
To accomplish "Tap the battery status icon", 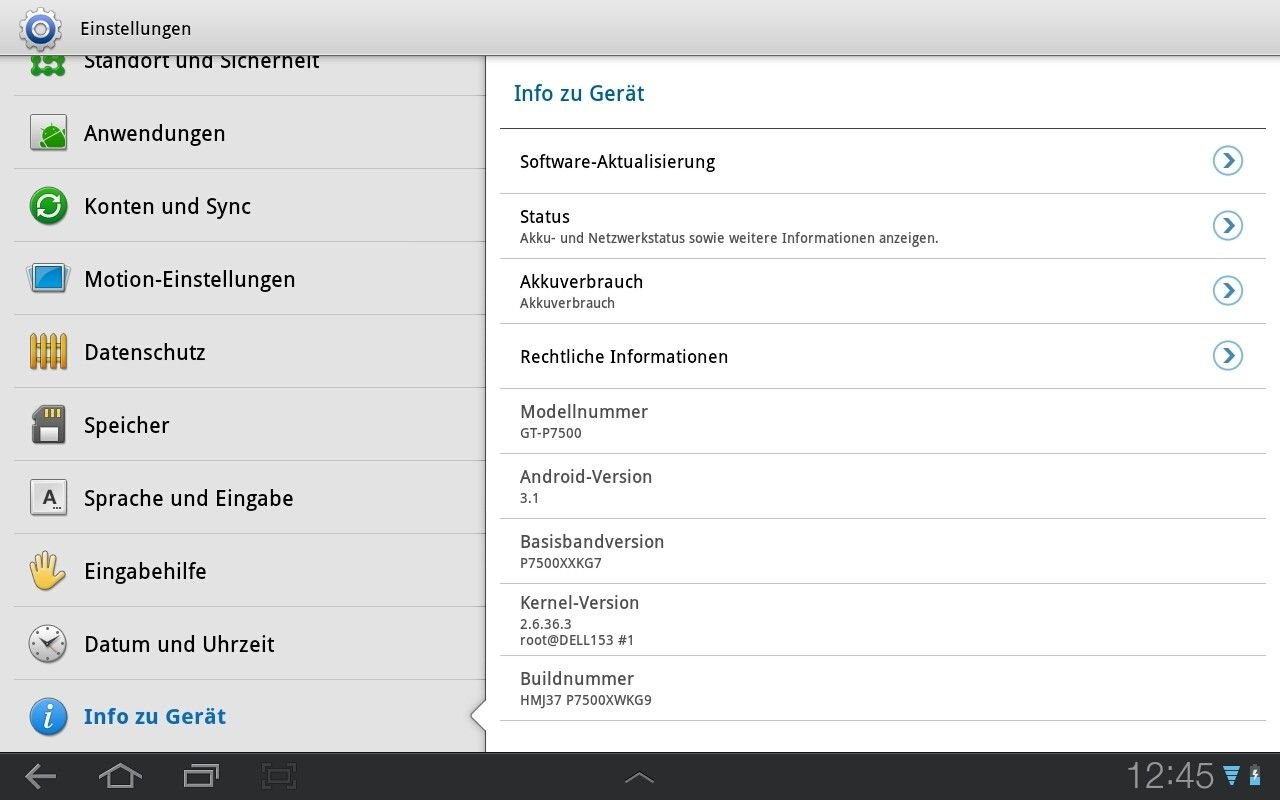I will [1256, 776].
